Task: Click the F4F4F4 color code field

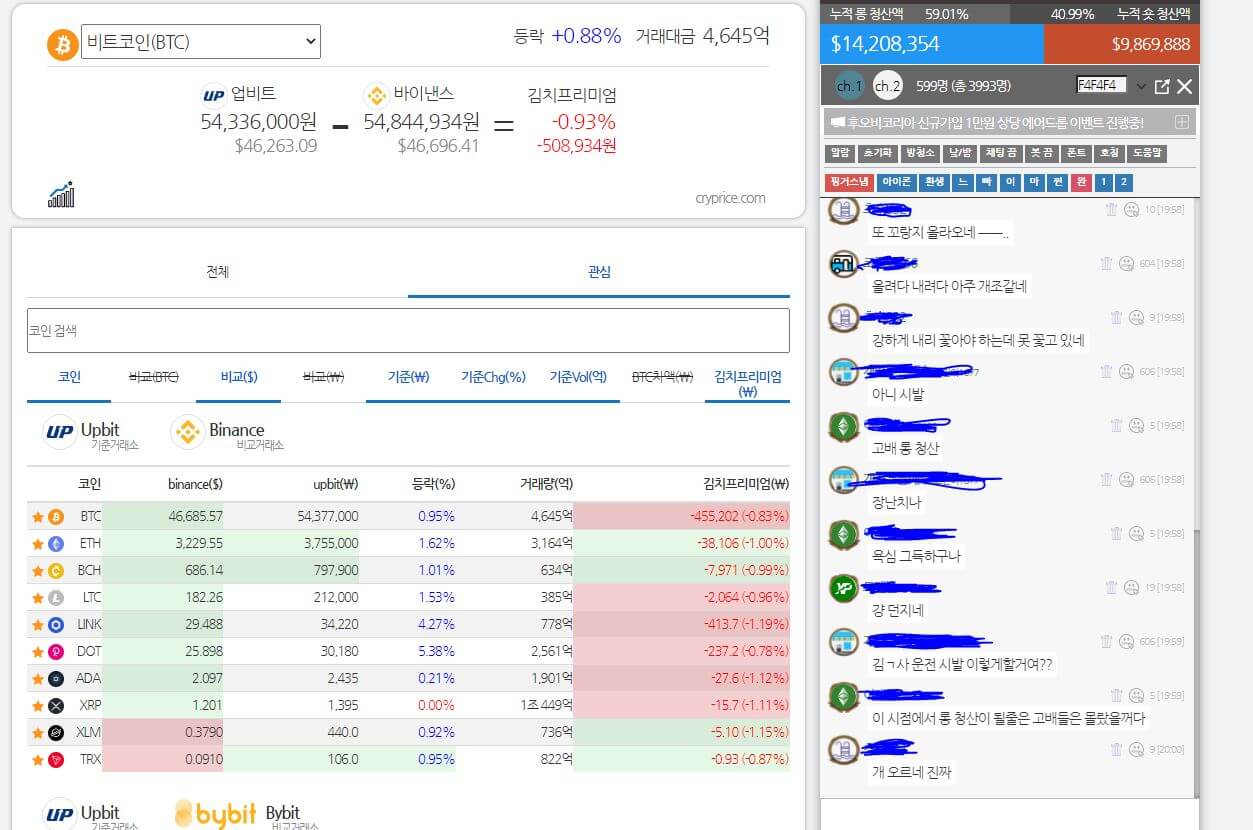Action: [x=1102, y=85]
